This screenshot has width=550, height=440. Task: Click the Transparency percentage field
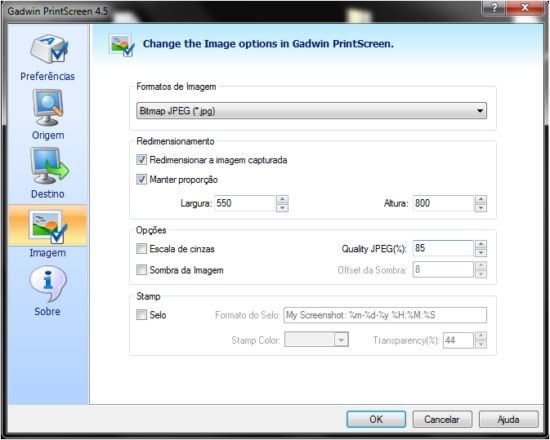(x=458, y=340)
